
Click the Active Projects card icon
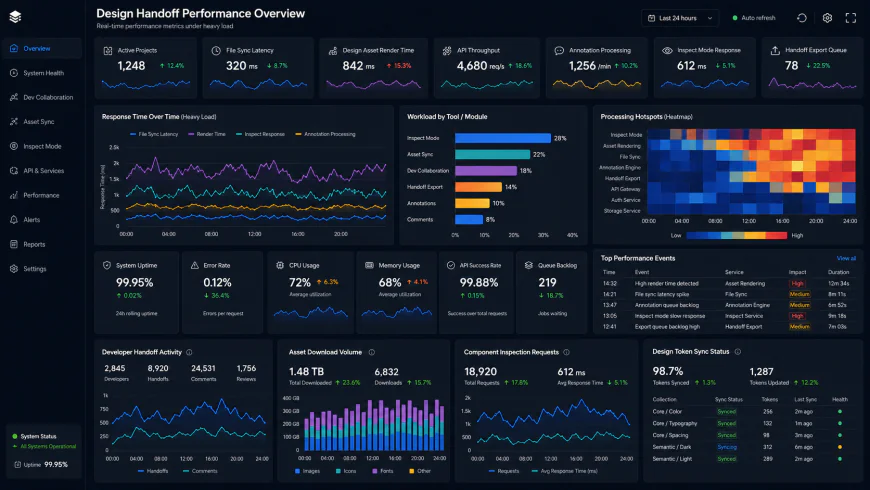tap(108, 50)
